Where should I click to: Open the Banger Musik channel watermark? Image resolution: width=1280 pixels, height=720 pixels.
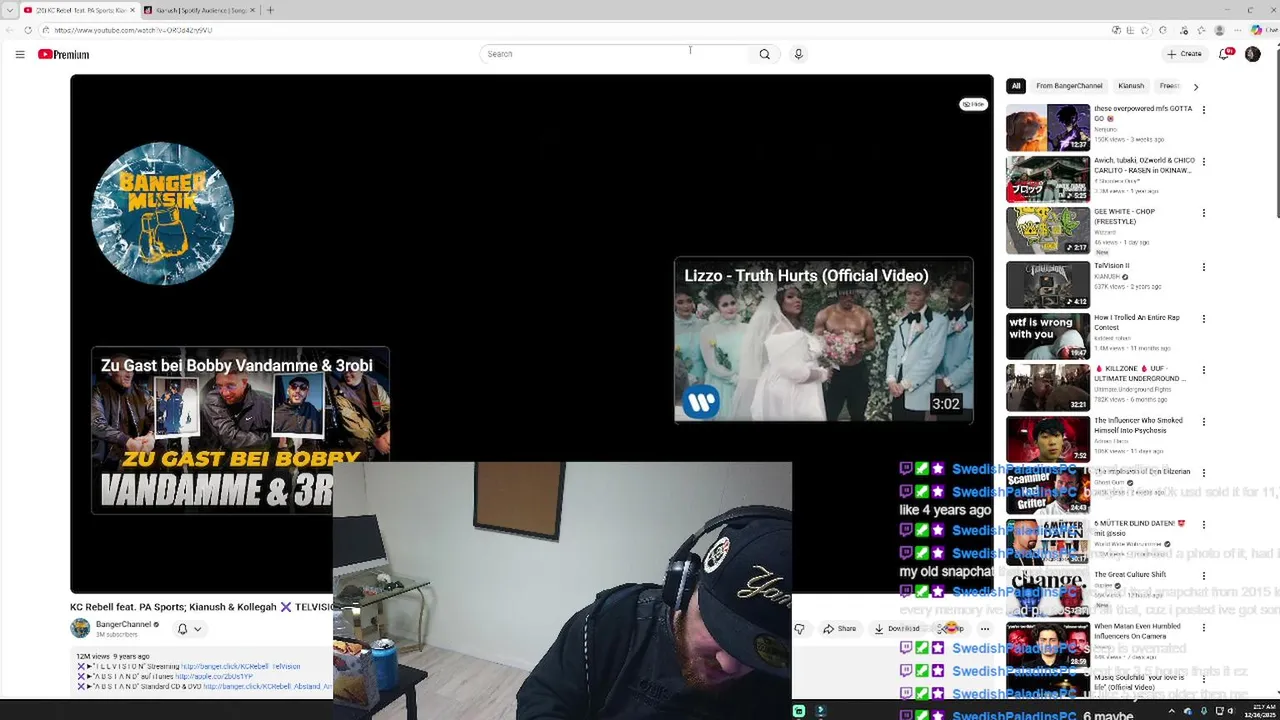[162, 213]
